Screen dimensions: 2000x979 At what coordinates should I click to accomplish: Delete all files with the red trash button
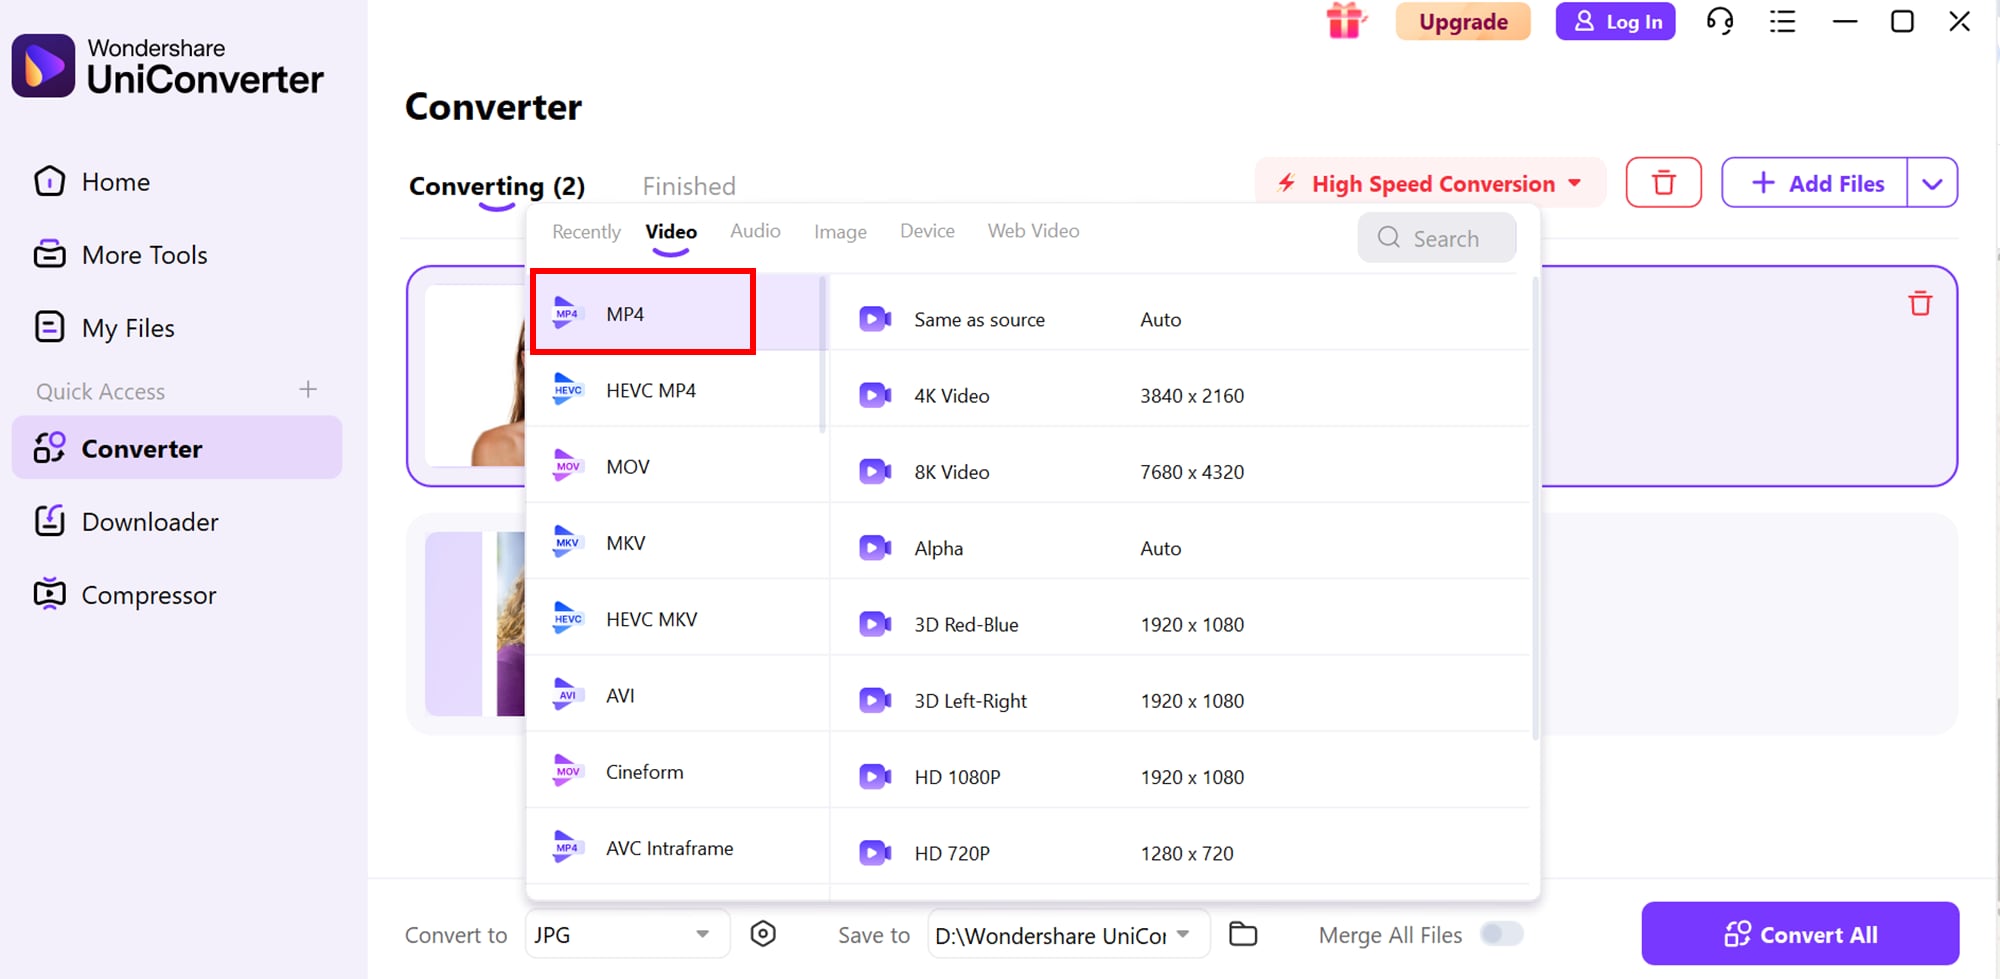click(1663, 183)
